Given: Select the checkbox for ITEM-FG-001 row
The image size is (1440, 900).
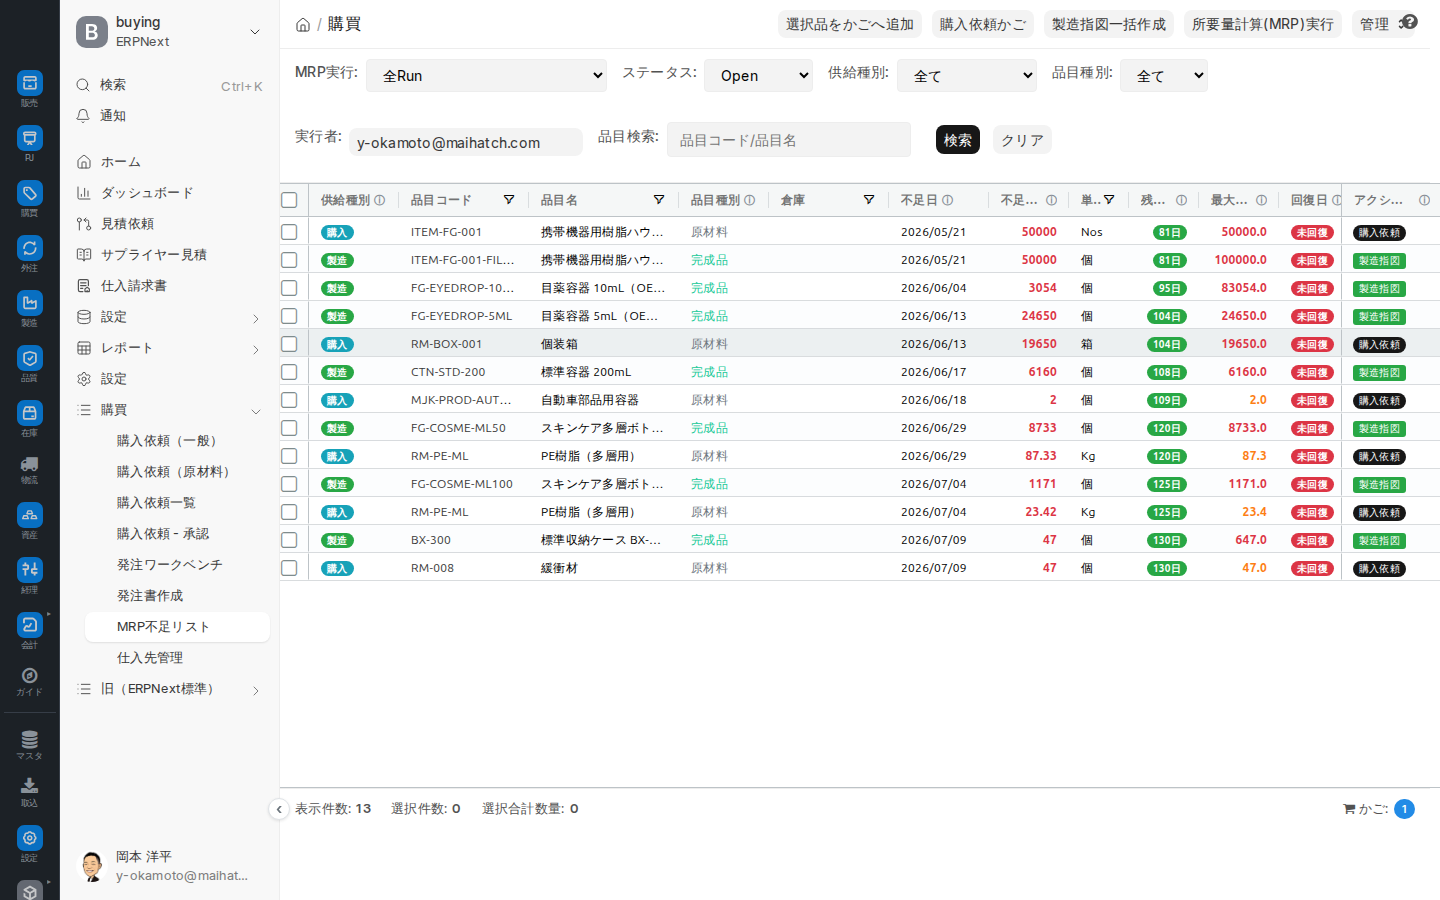Looking at the screenshot, I should (289, 232).
